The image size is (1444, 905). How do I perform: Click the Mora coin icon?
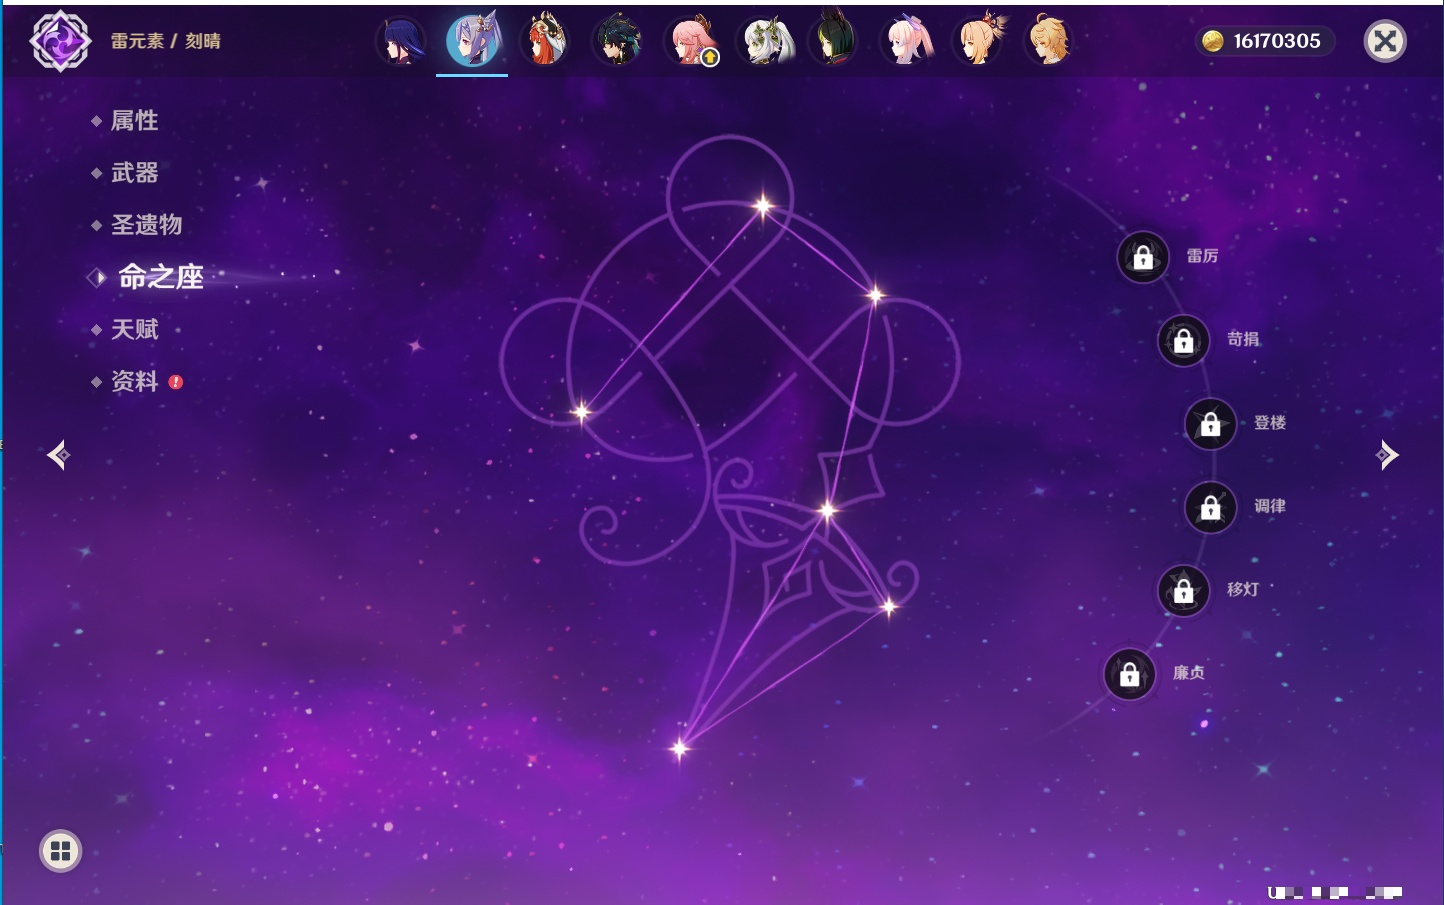coord(1212,41)
